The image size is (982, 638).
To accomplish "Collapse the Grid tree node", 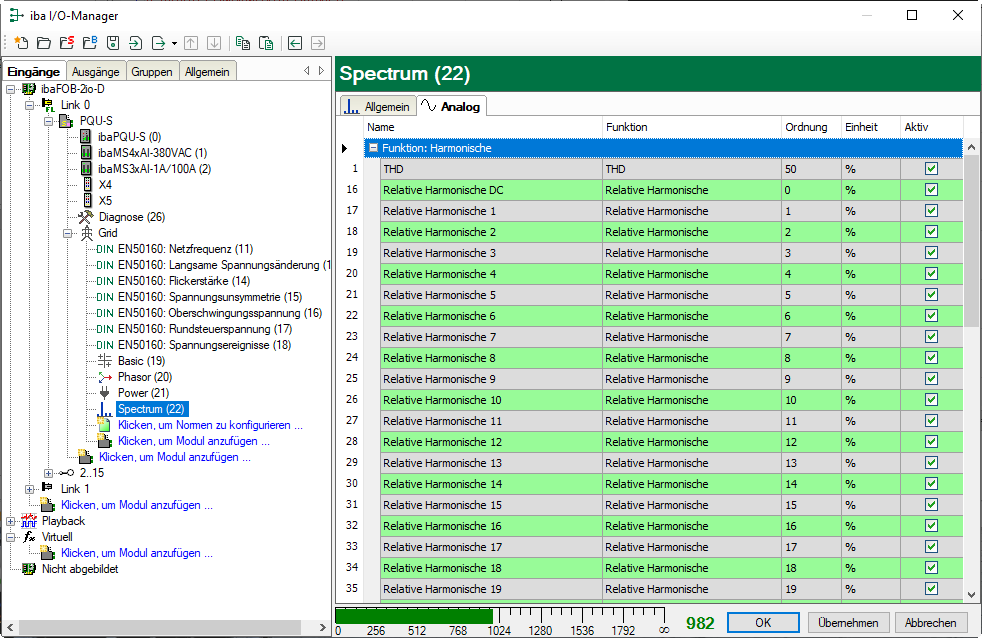I will [x=69, y=233].
